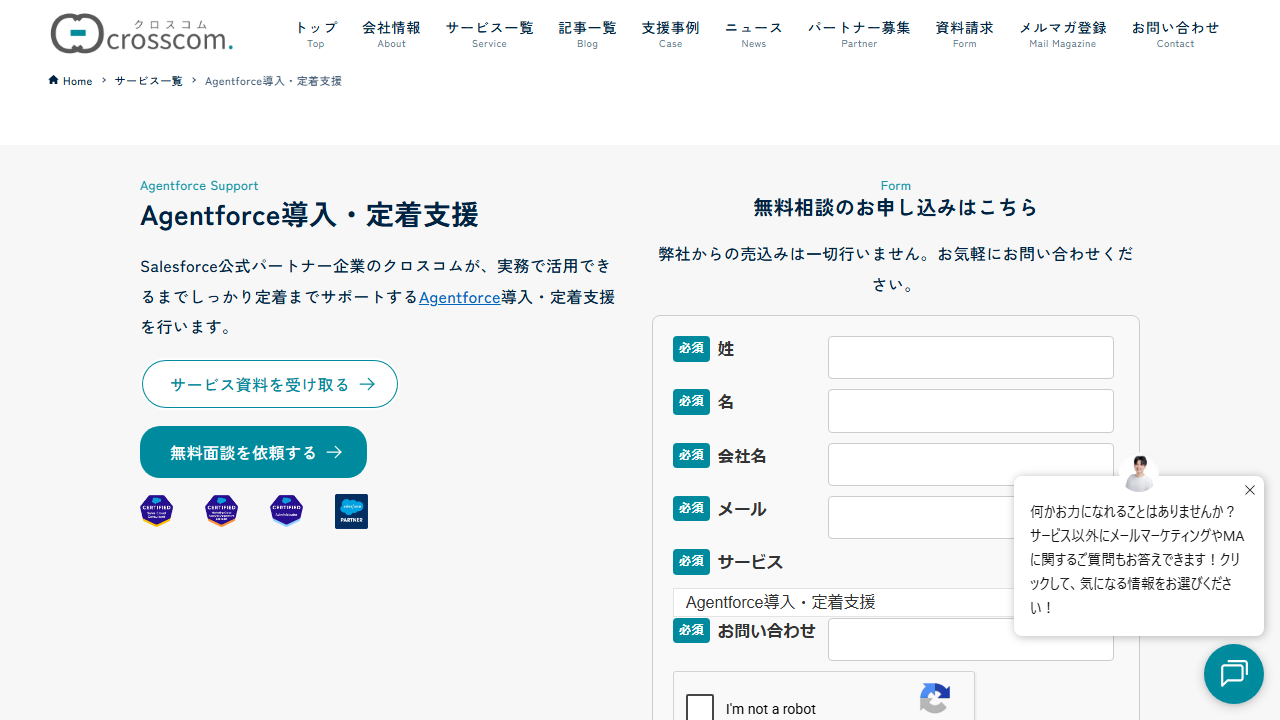Click the first Certified badge

157,511
